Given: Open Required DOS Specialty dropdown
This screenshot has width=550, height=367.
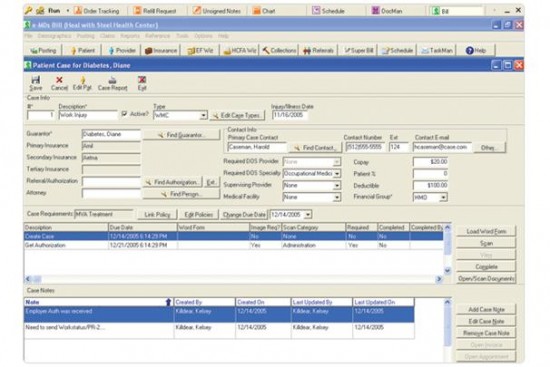Looking at the screenshot, I should coord(337,174).
